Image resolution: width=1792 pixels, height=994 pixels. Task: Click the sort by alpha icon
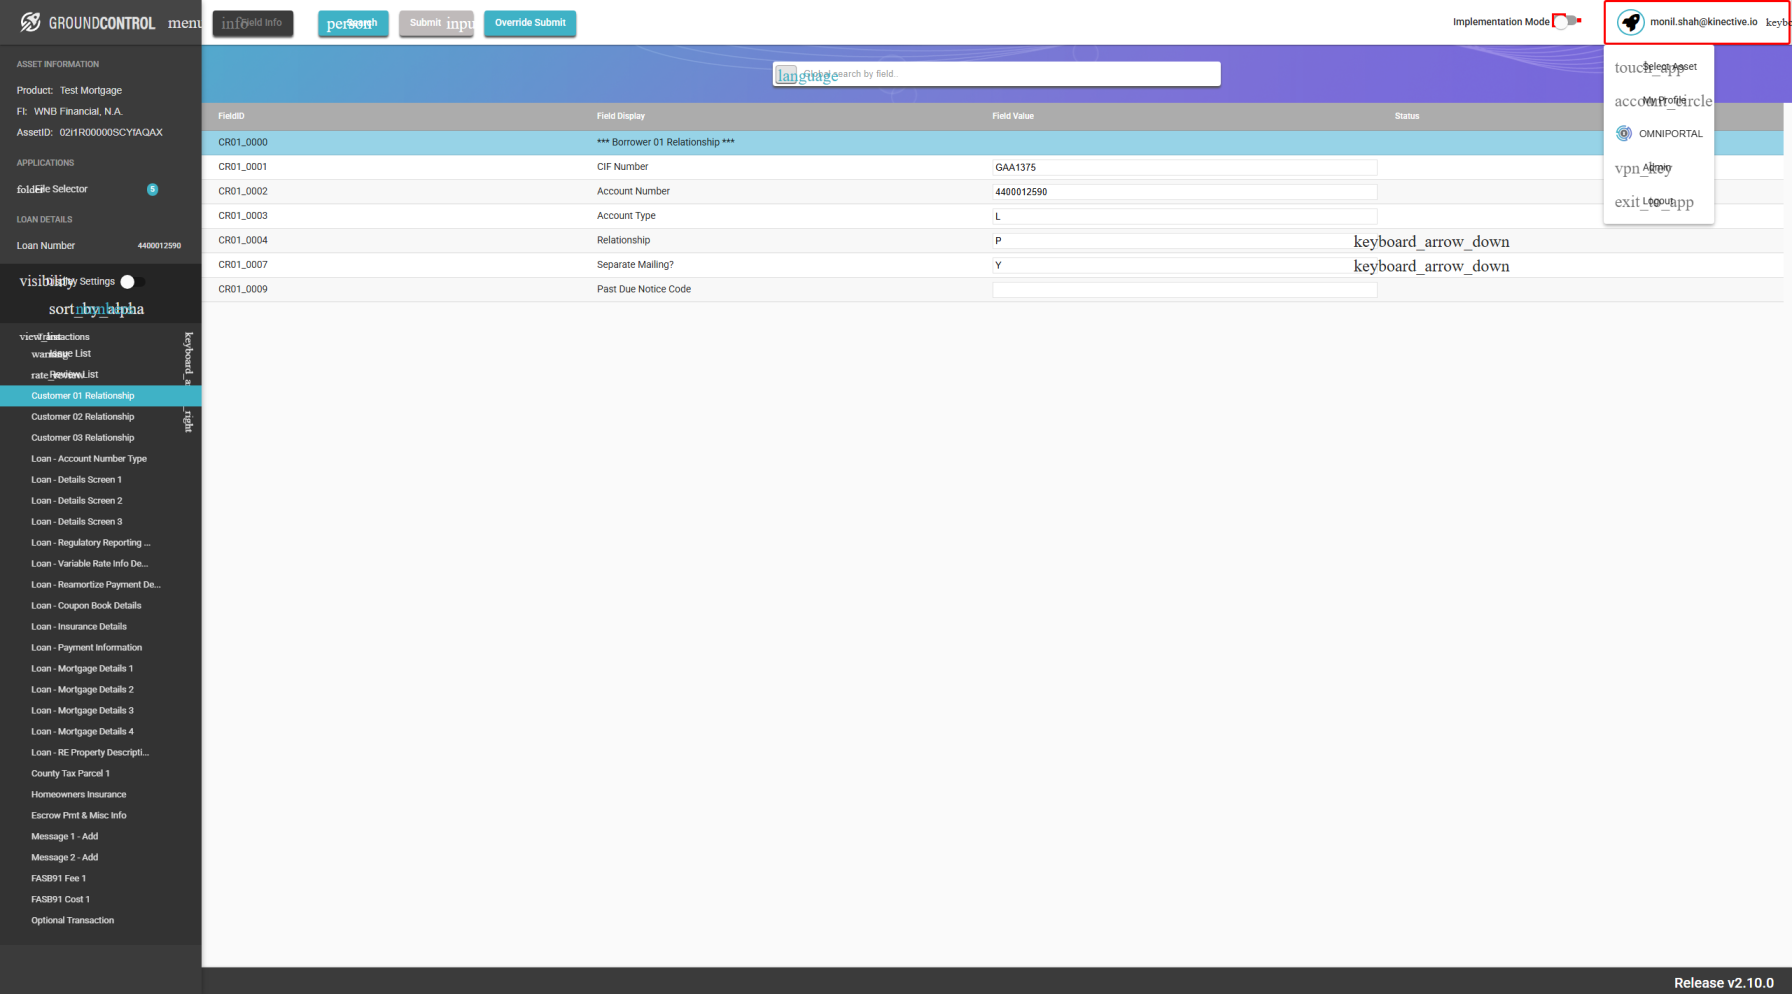96,309
